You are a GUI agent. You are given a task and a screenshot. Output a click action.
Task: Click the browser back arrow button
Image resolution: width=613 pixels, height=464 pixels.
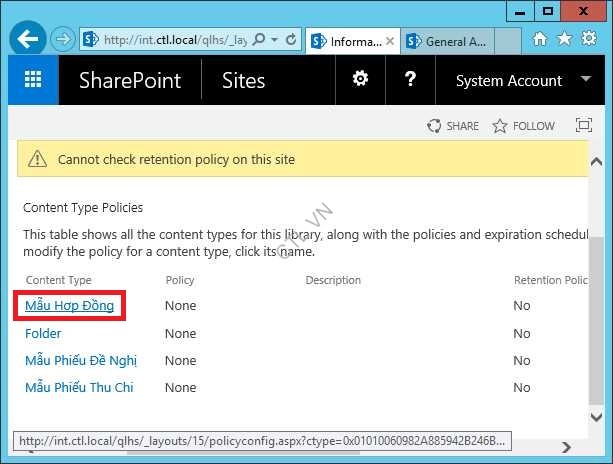click(29, 40)
